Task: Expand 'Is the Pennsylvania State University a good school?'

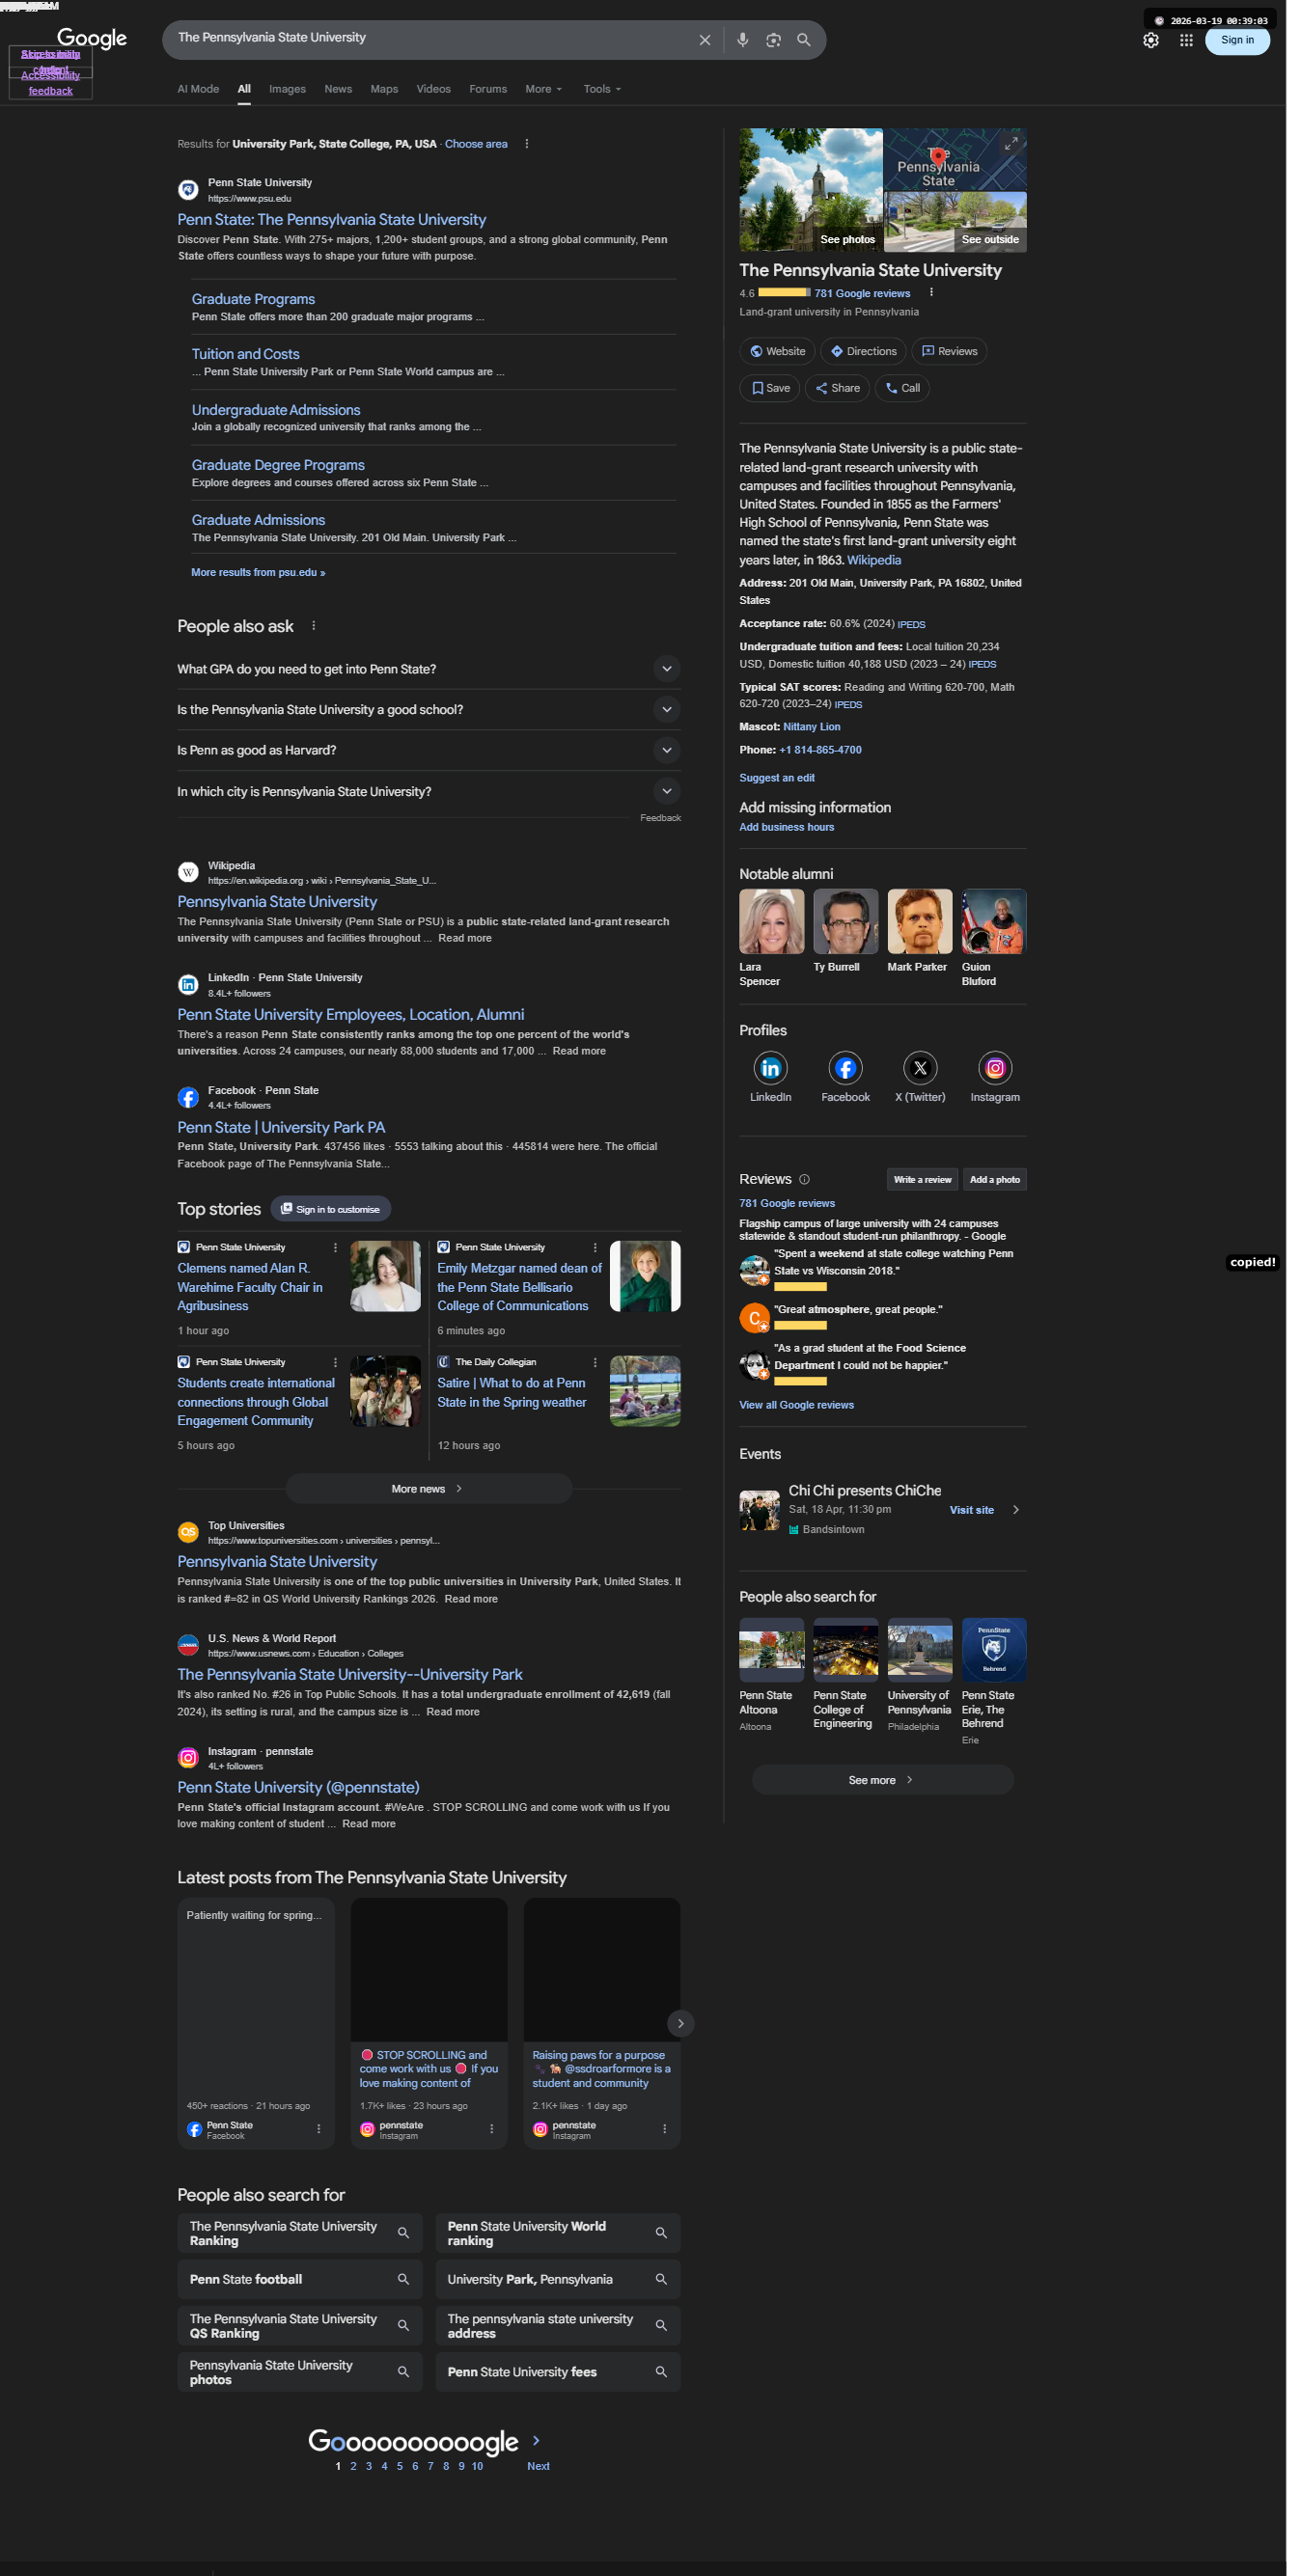Action: 429,710
